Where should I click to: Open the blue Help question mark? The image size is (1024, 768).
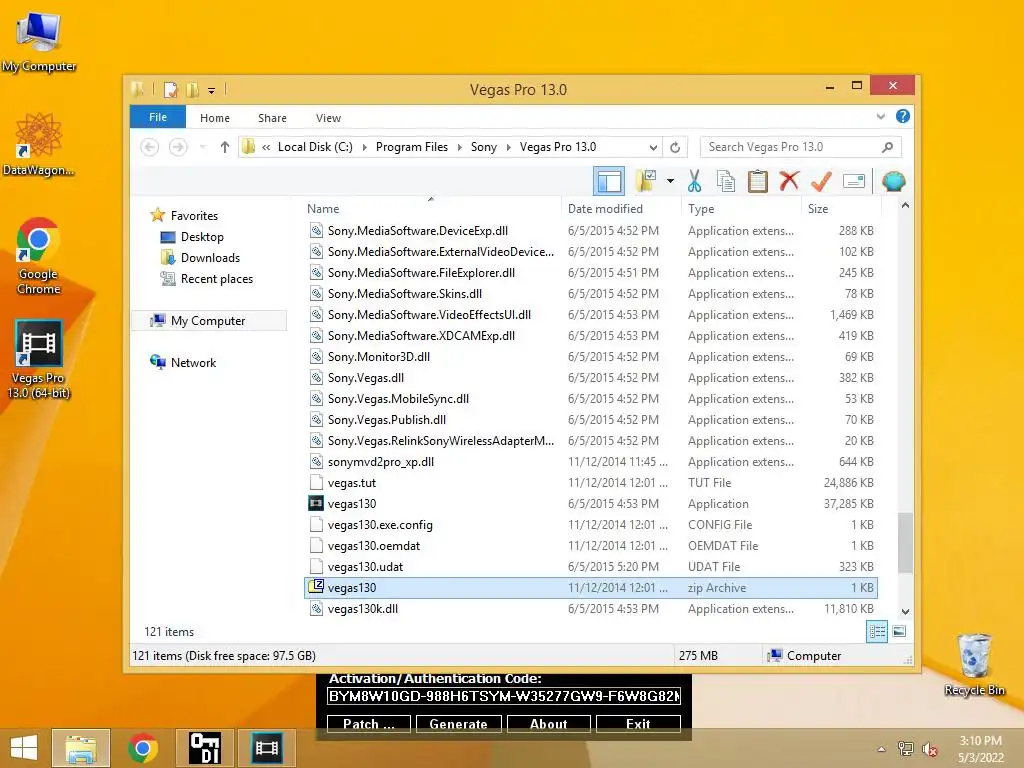(903, 116)
